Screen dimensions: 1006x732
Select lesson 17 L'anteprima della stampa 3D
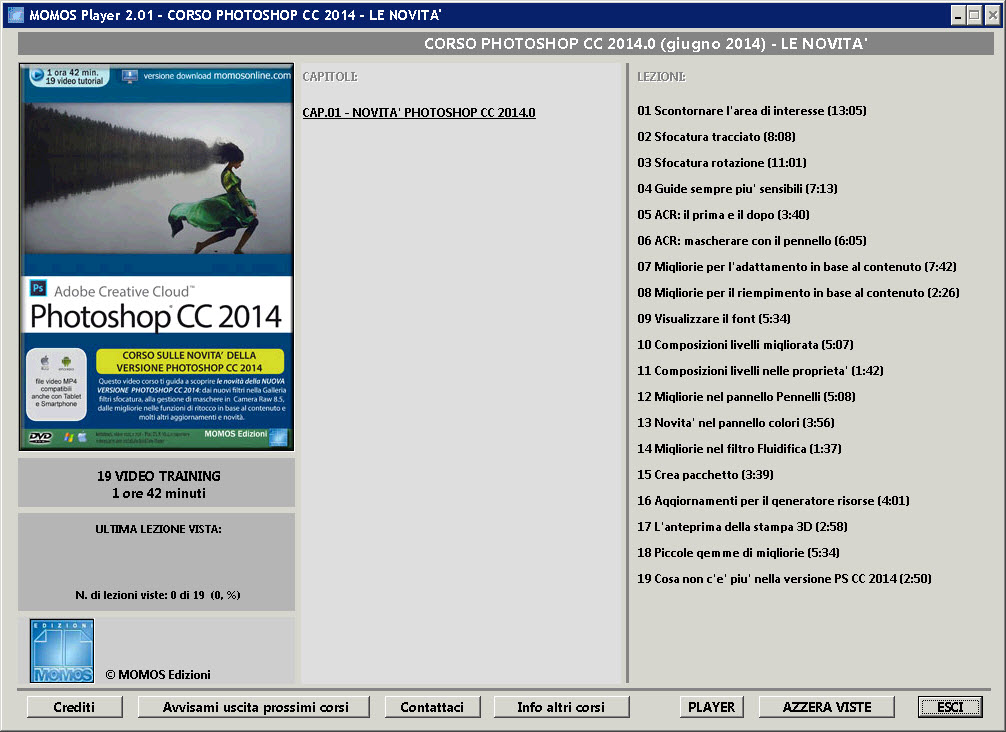(x=742, y=527)
